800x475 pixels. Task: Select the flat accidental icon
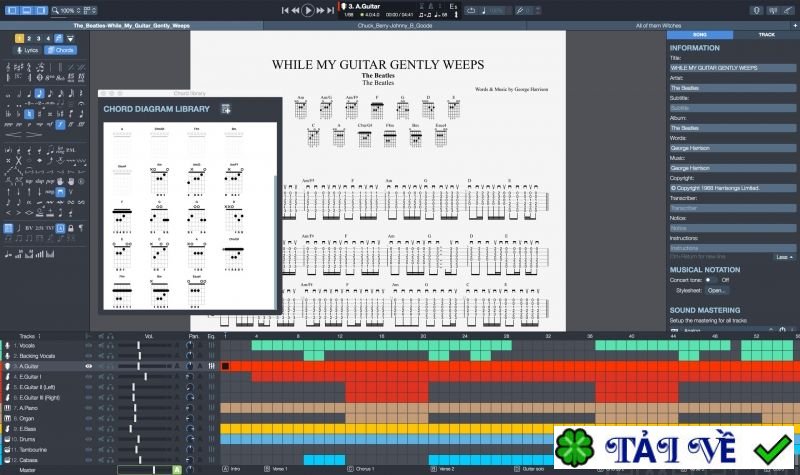pyautogui.click(x=19, y=114)
